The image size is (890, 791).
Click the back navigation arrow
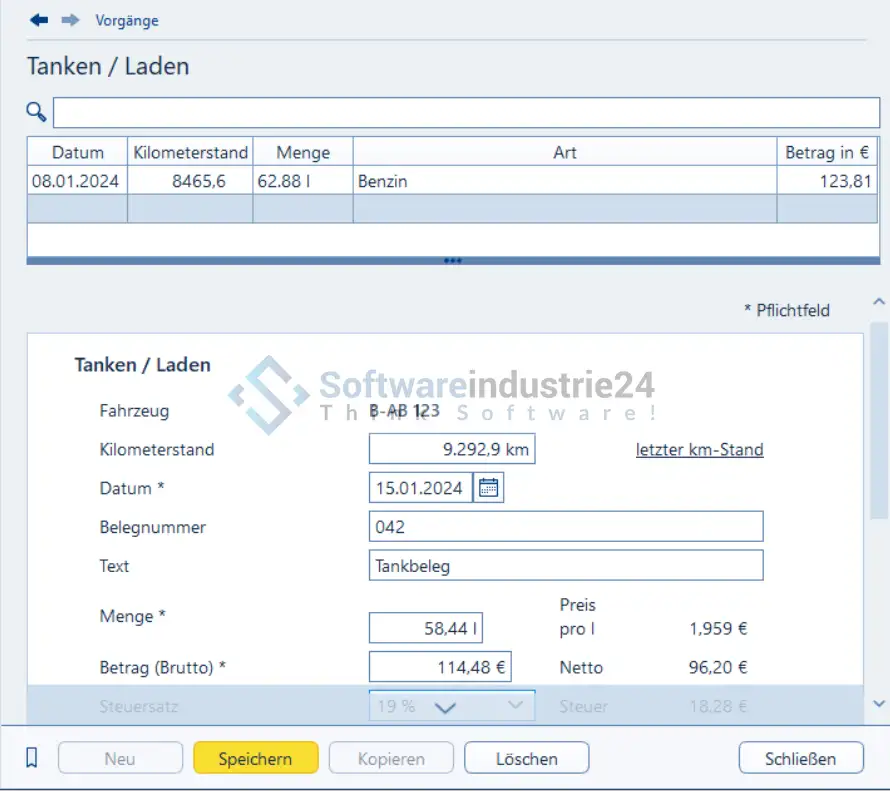(39, 20)
